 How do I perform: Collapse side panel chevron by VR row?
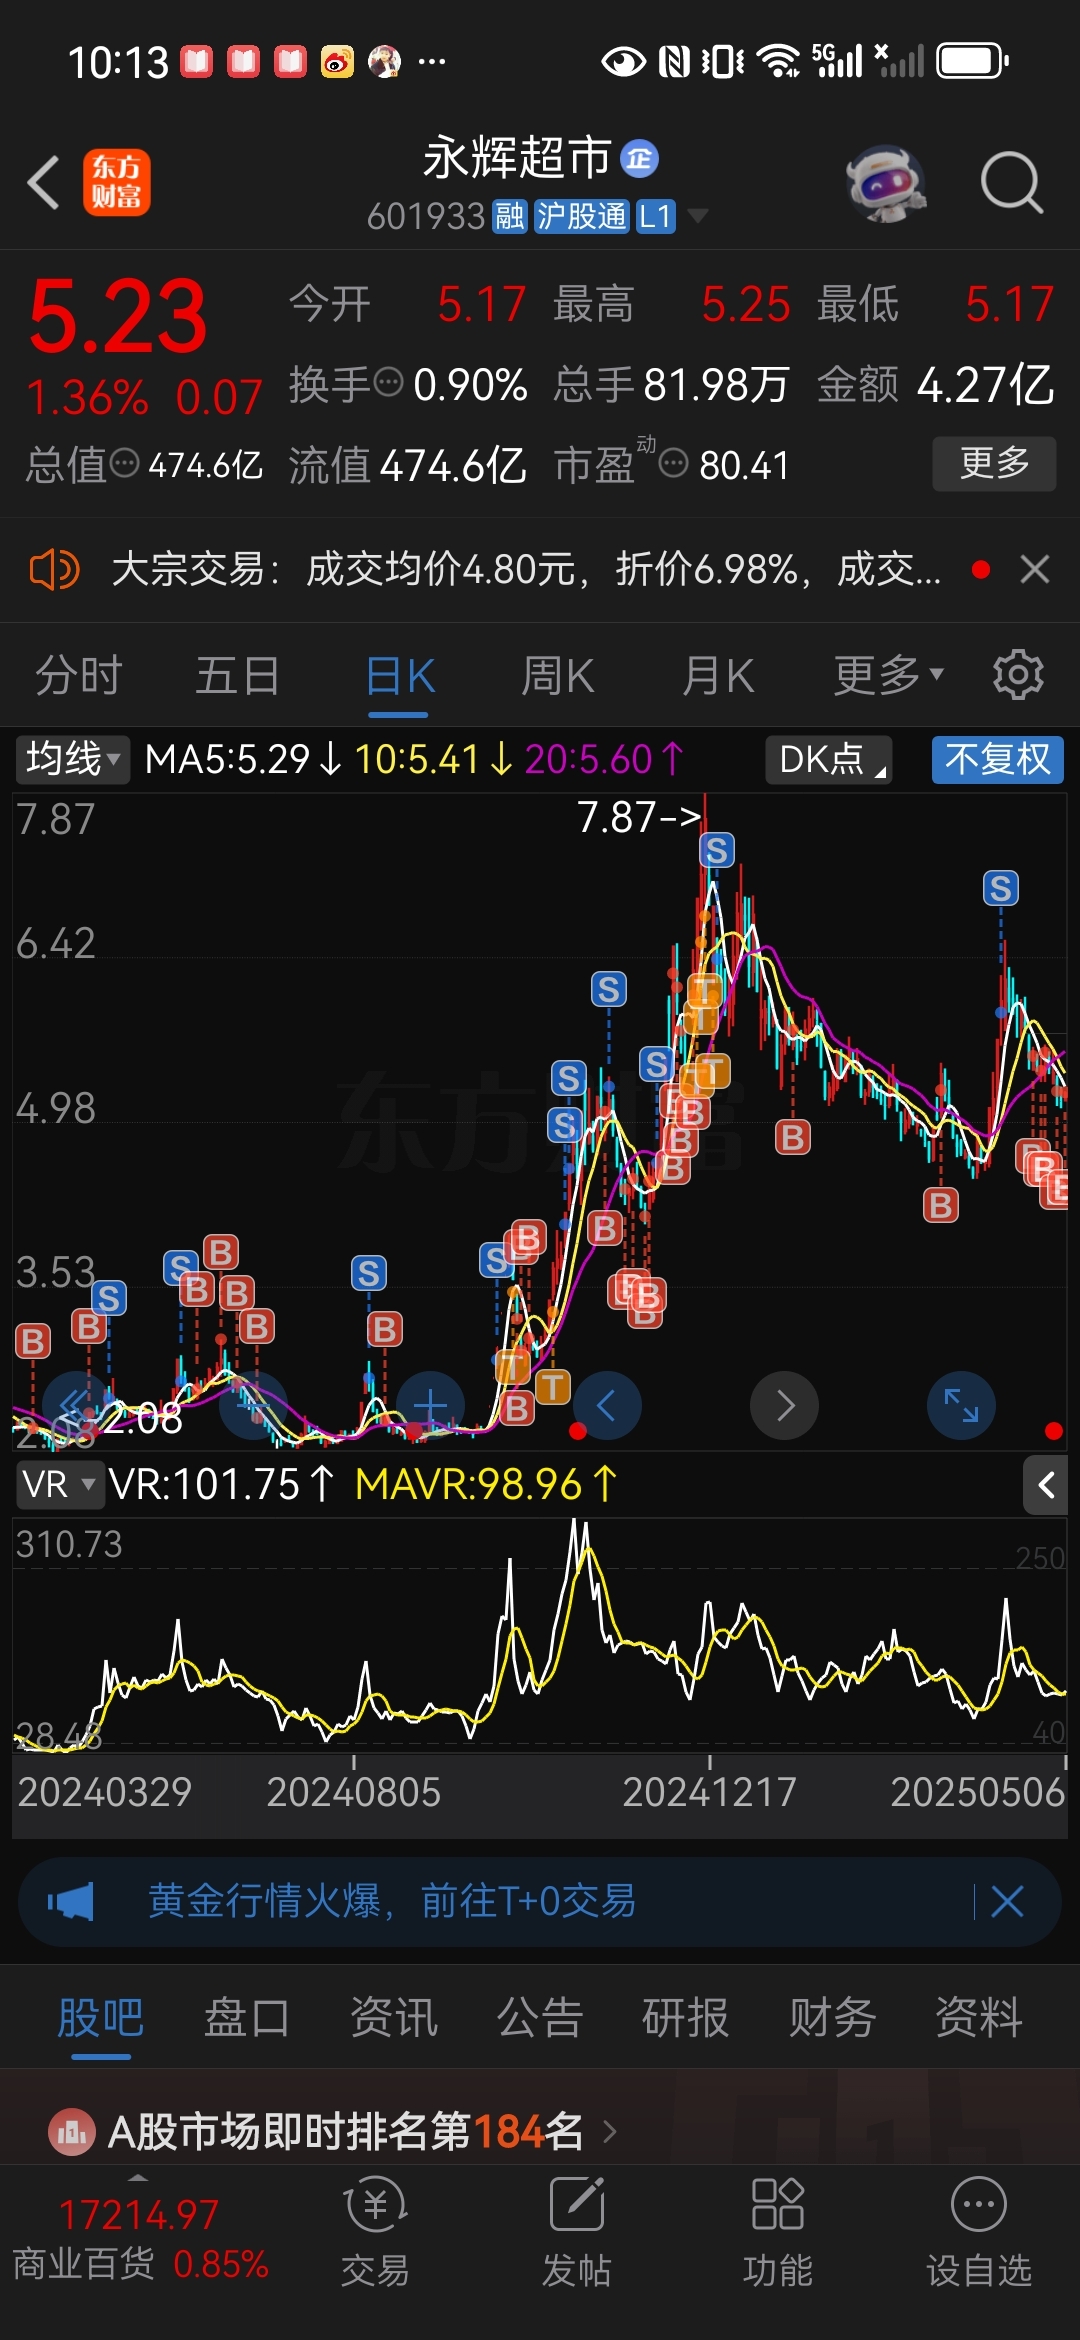point(1046,1485)
